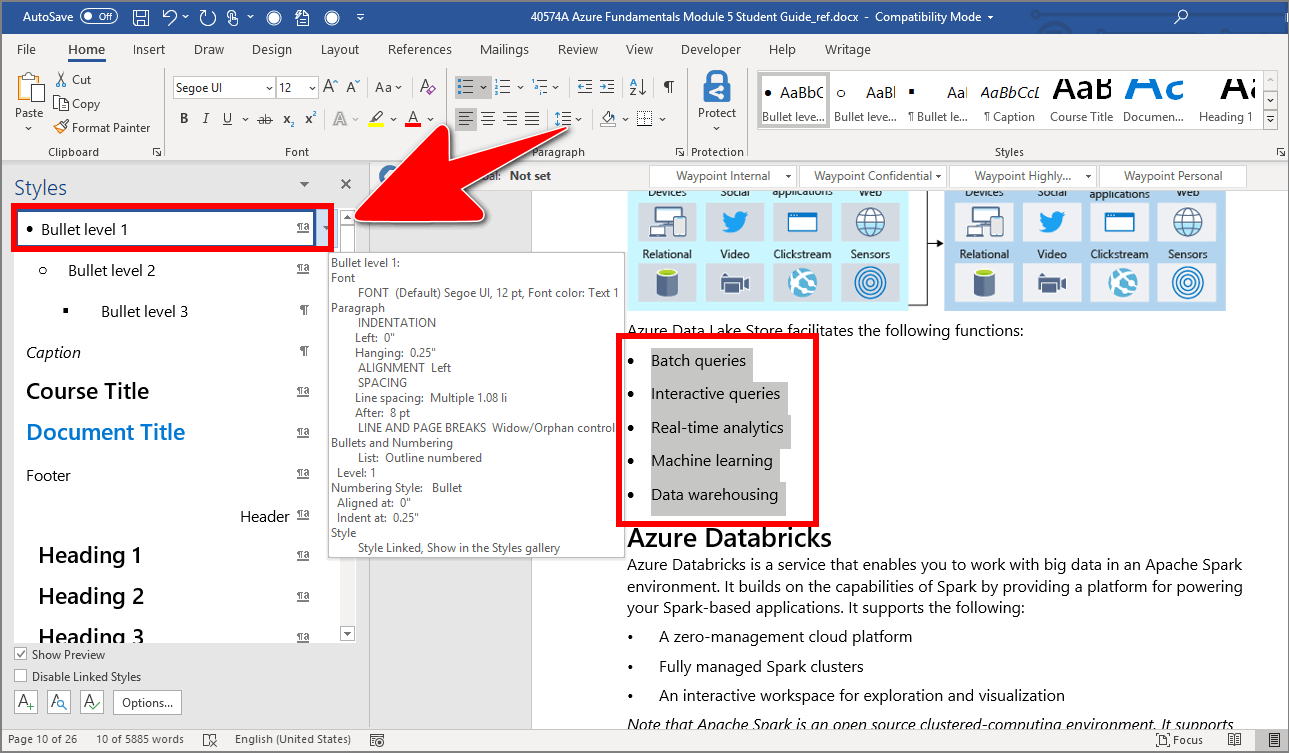Open the borders dropdown arrow
The width and height of the screenshot is (1289, 753).
[x=664, y=119]
